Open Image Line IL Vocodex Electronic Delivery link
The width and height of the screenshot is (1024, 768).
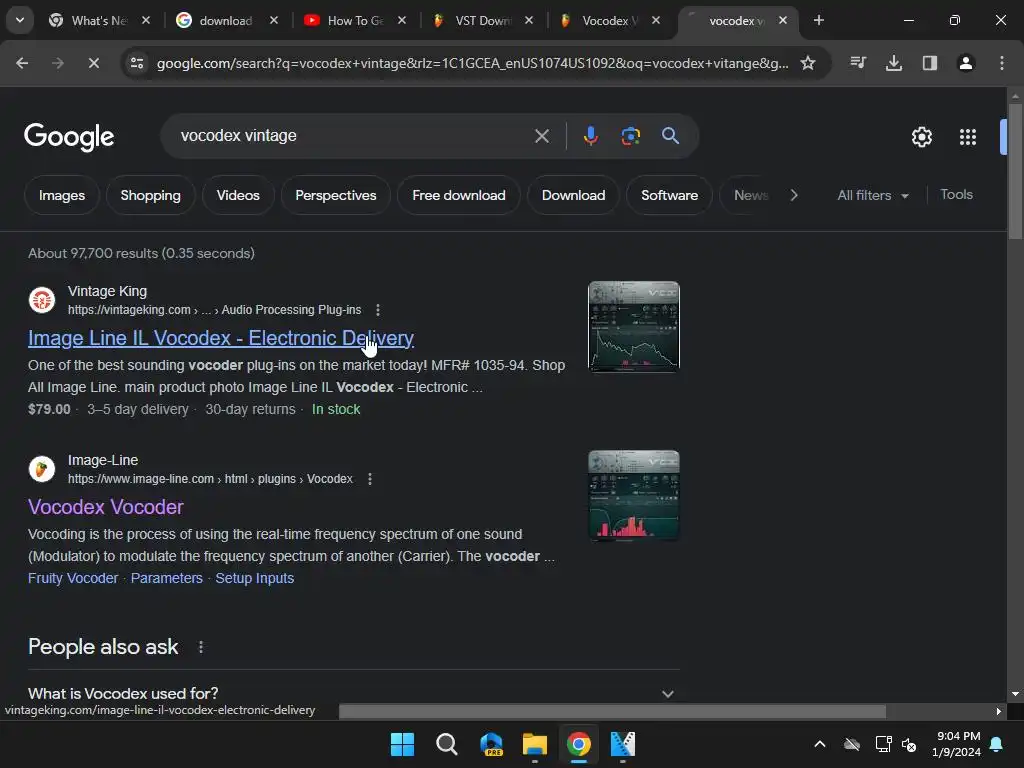tap(221, 338)
